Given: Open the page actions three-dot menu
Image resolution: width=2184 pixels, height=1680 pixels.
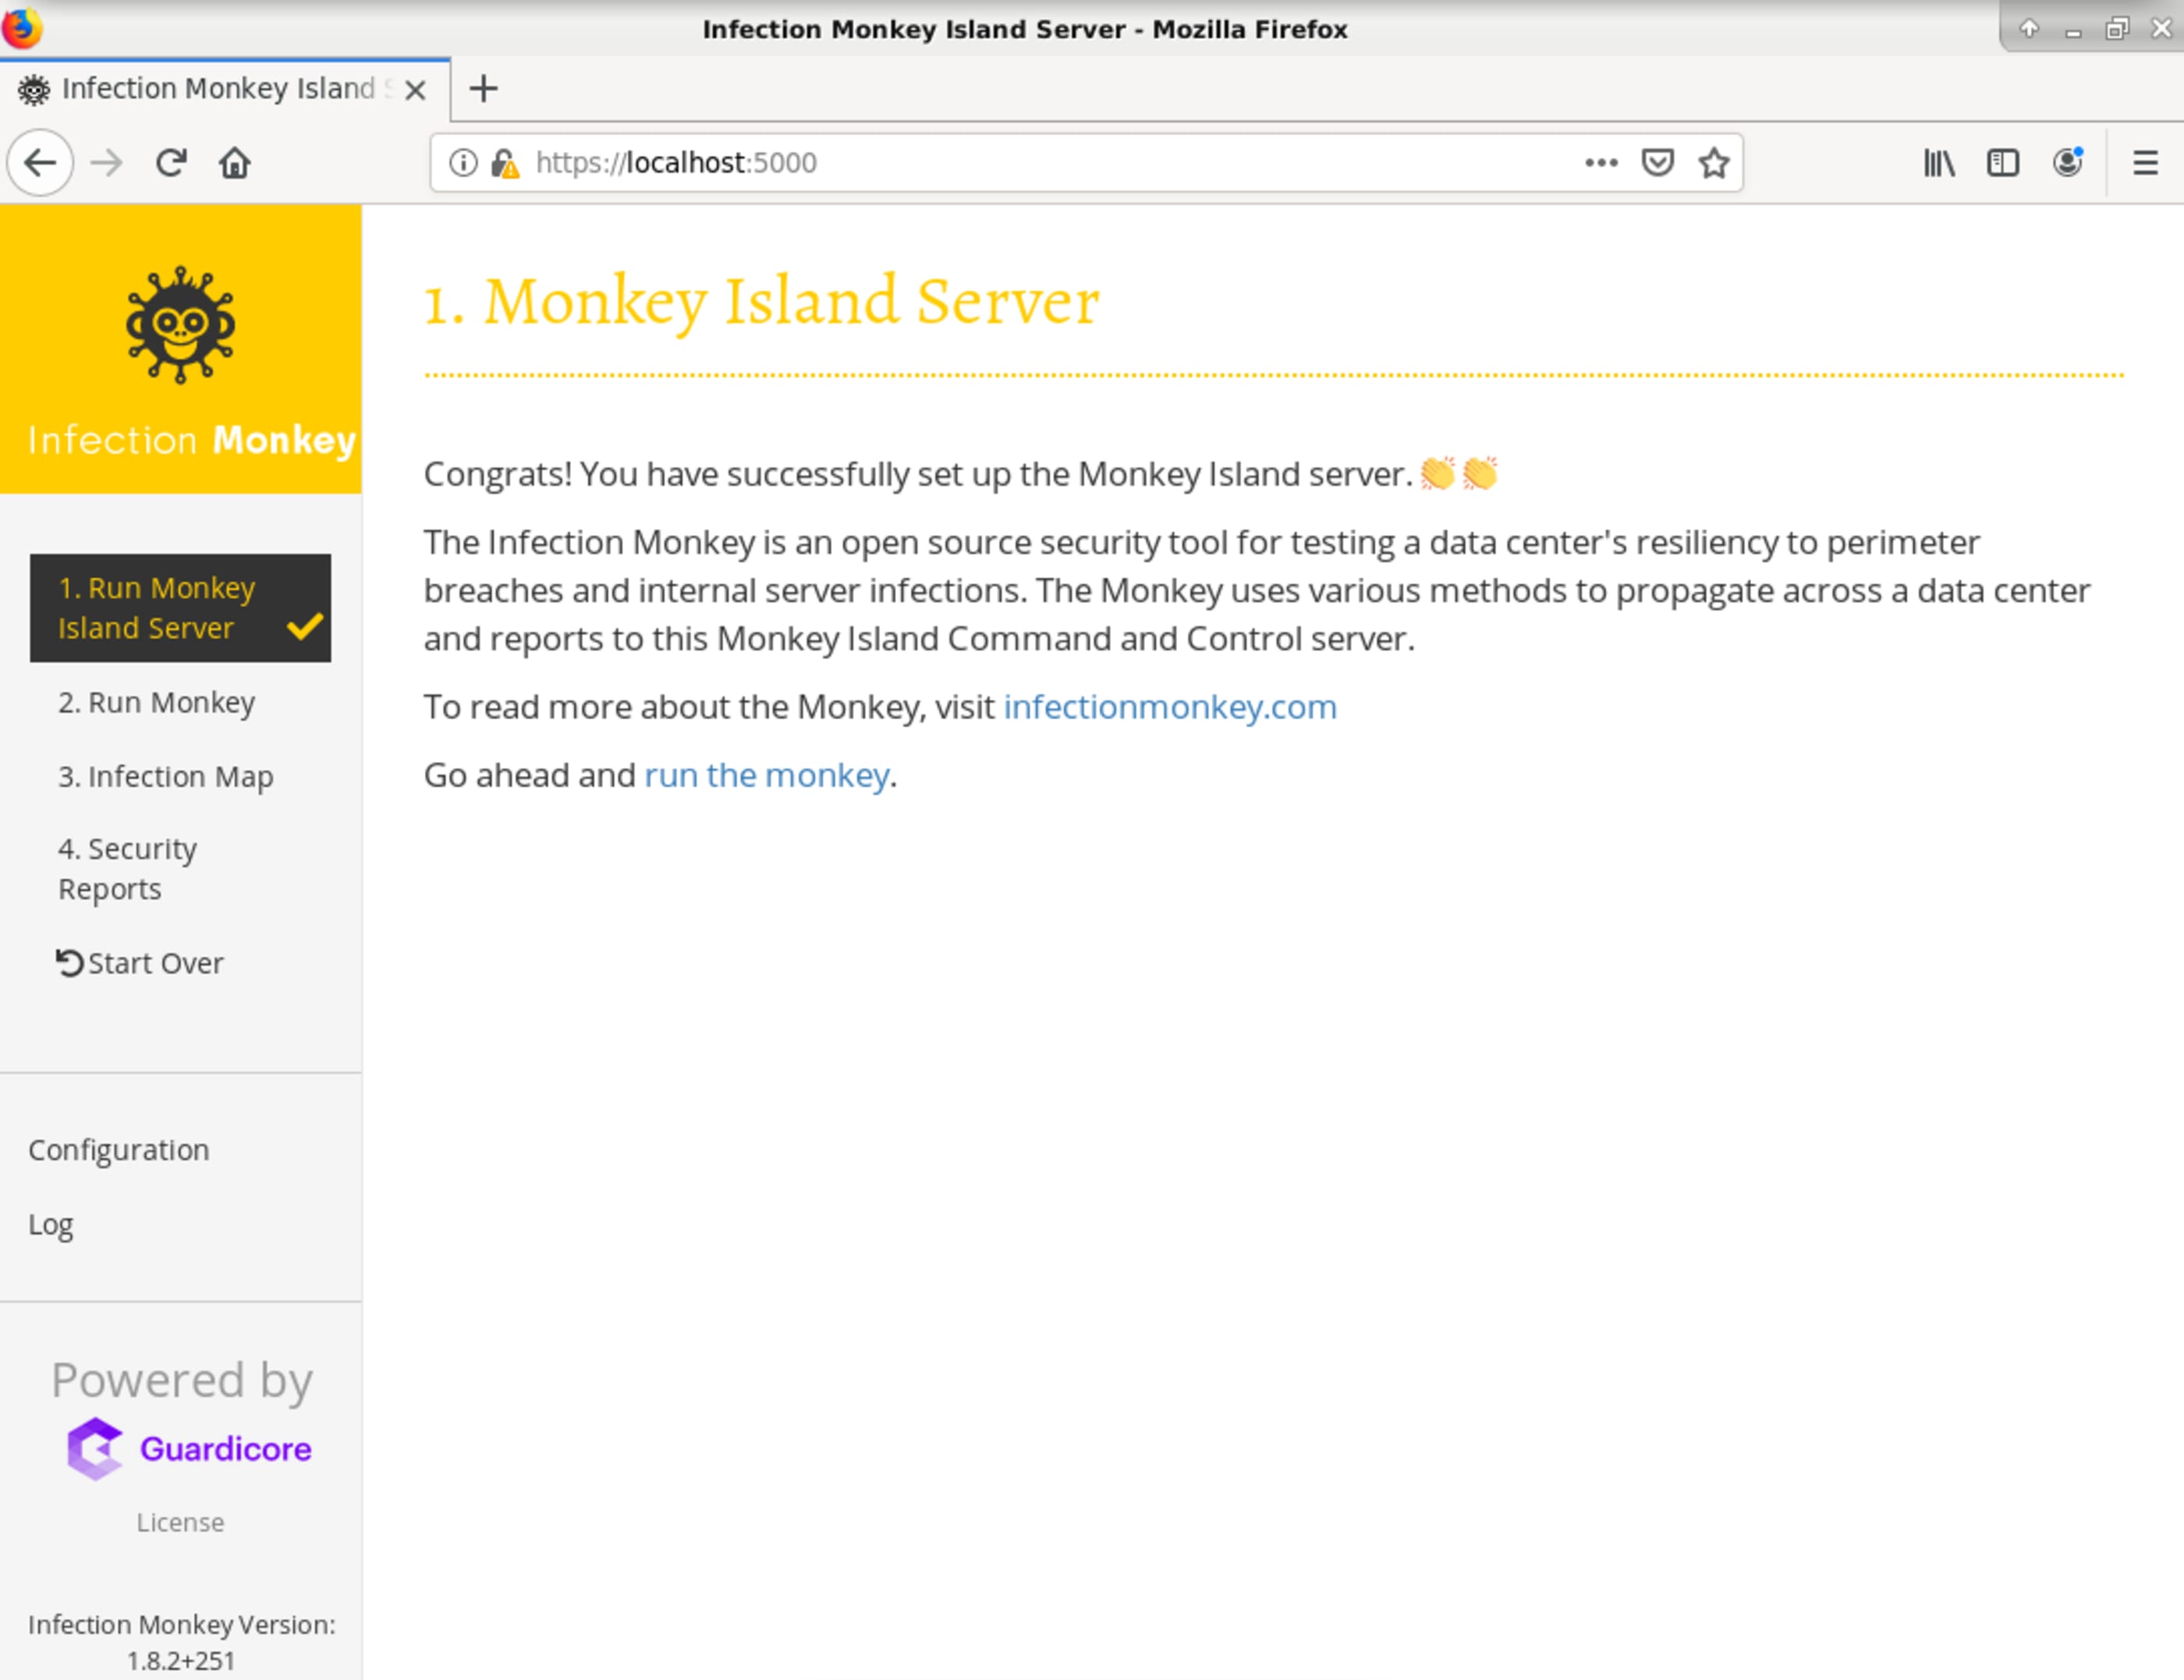Looking at the screenshot, I should (x=1601, y=162).
